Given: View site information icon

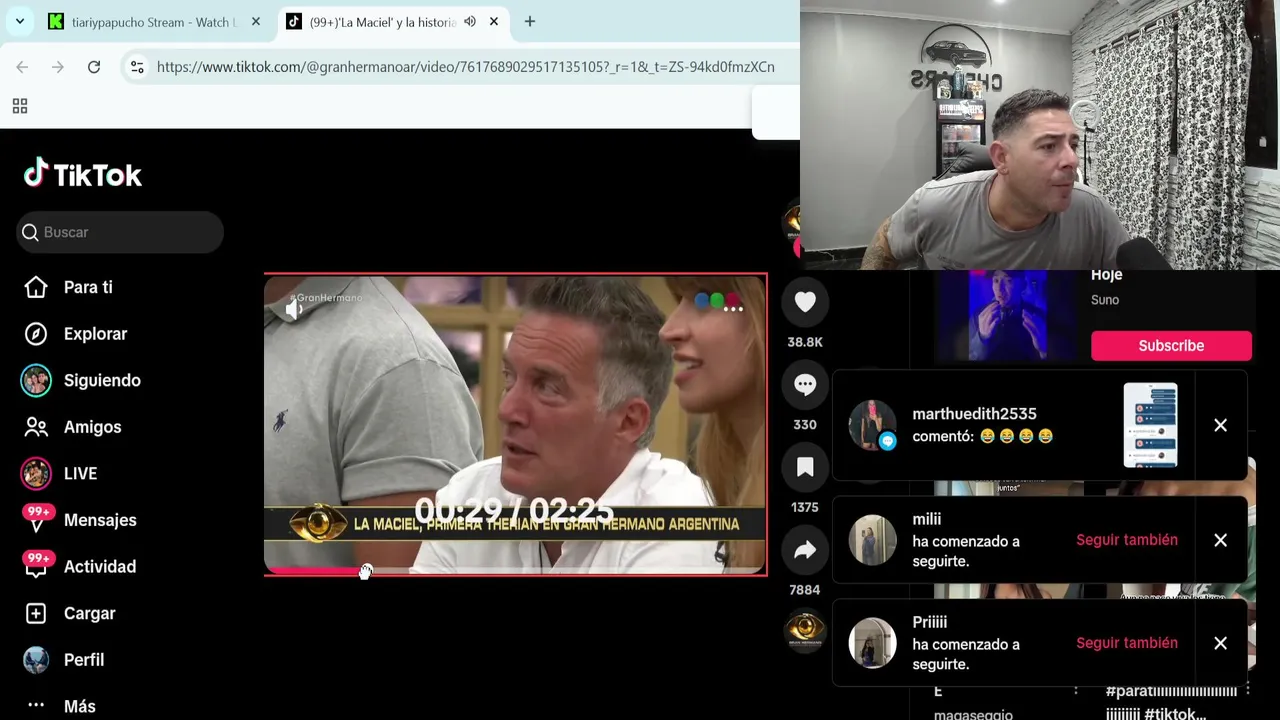Looking at the screenshot, I should [137, 67].
